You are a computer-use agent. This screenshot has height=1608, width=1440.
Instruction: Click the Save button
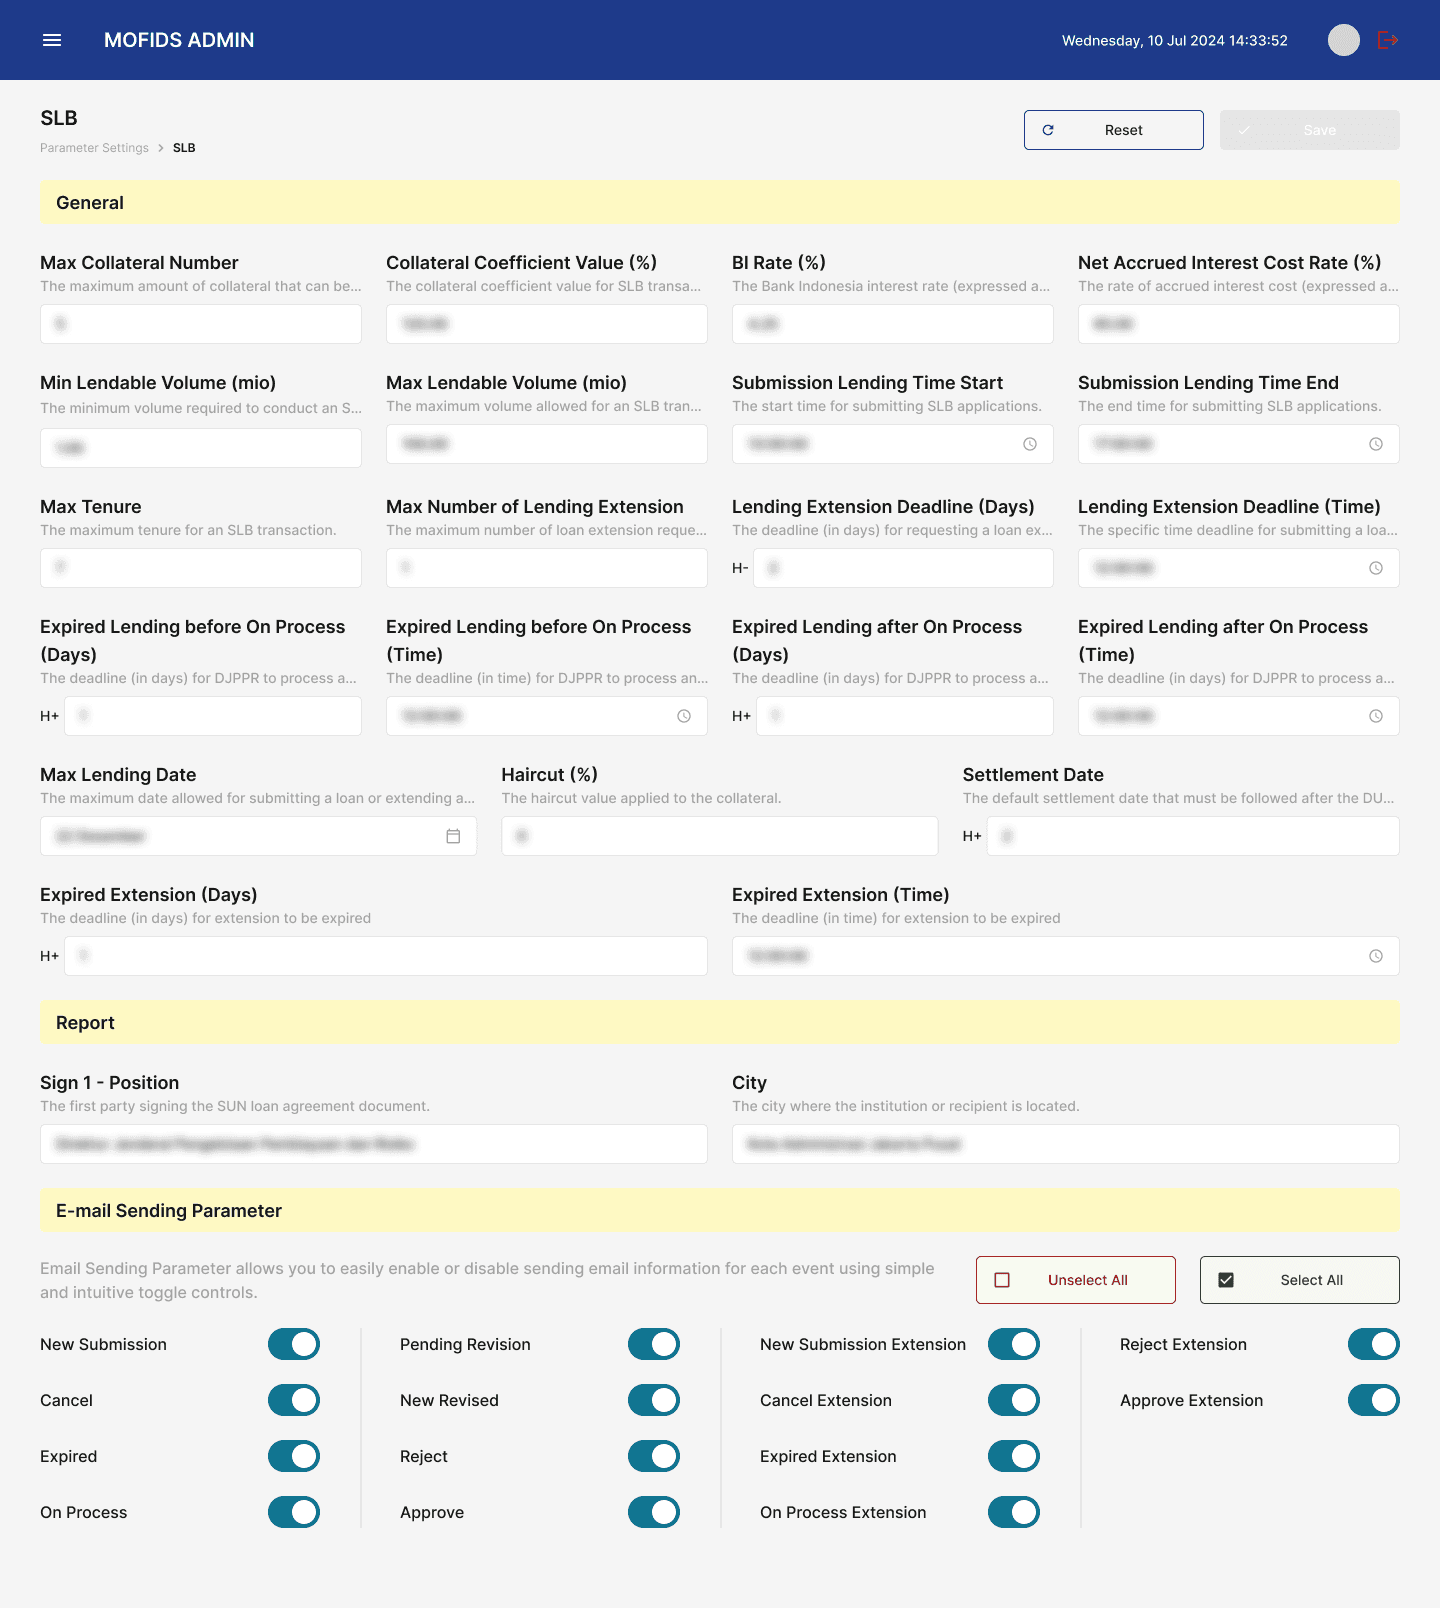point(1310,130)
